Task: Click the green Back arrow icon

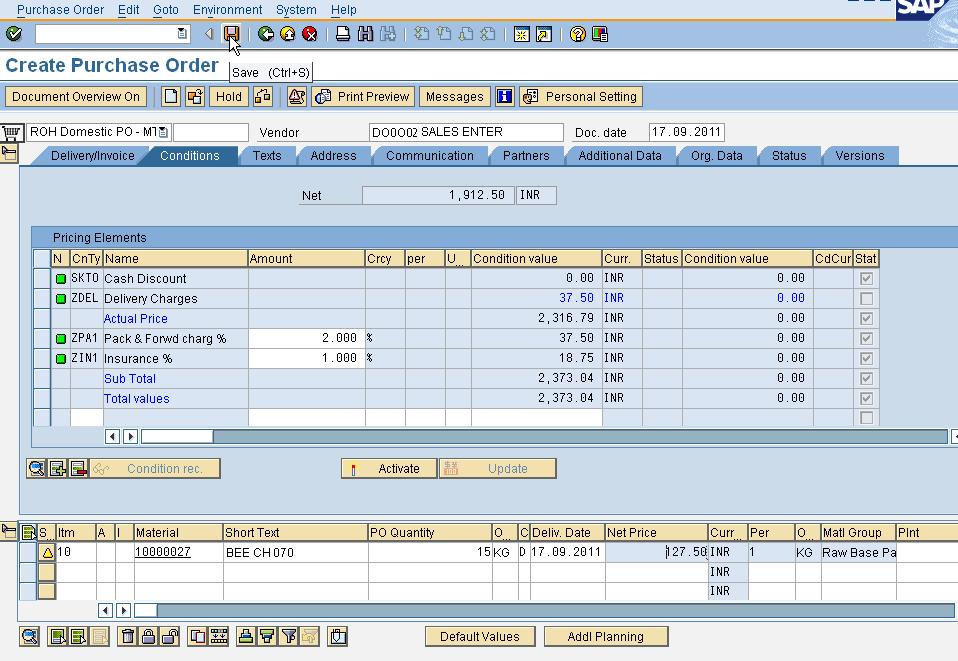Action: click(x=266, y=33)
